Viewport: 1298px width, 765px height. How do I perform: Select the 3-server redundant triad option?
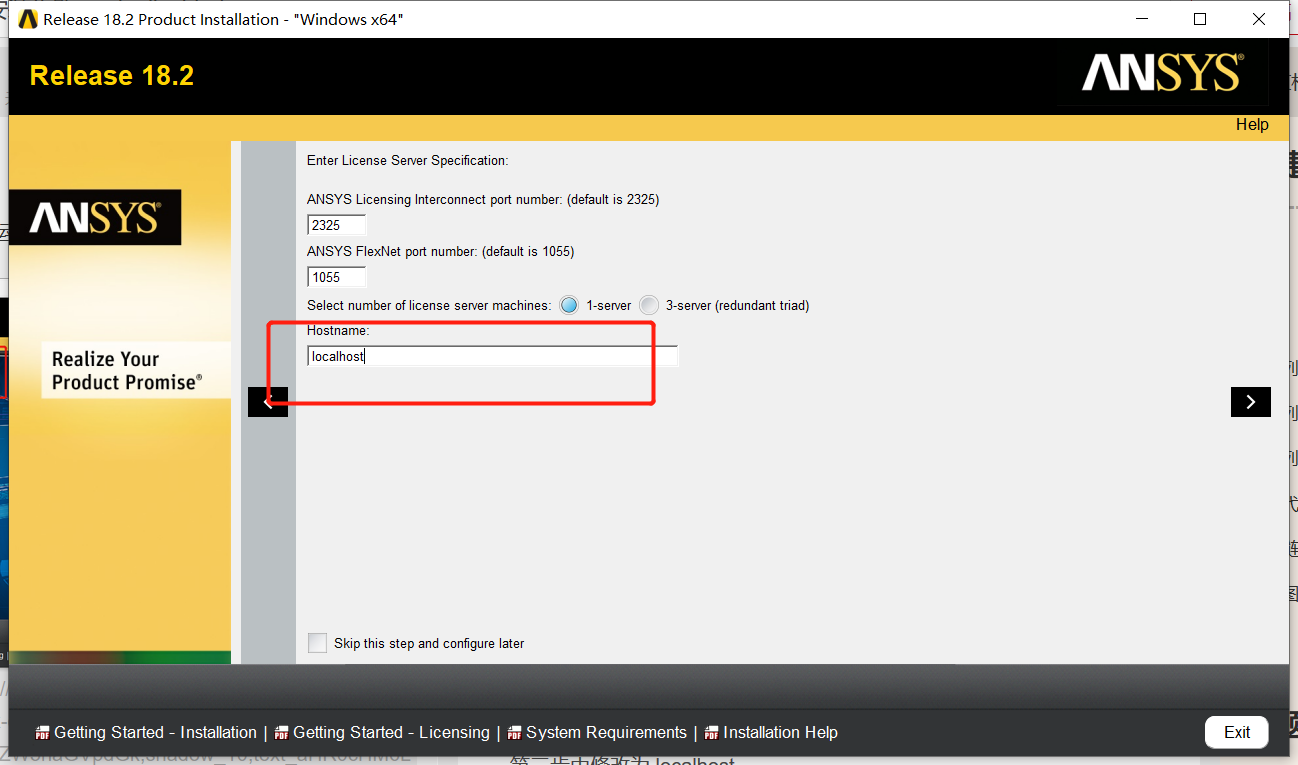649,305
